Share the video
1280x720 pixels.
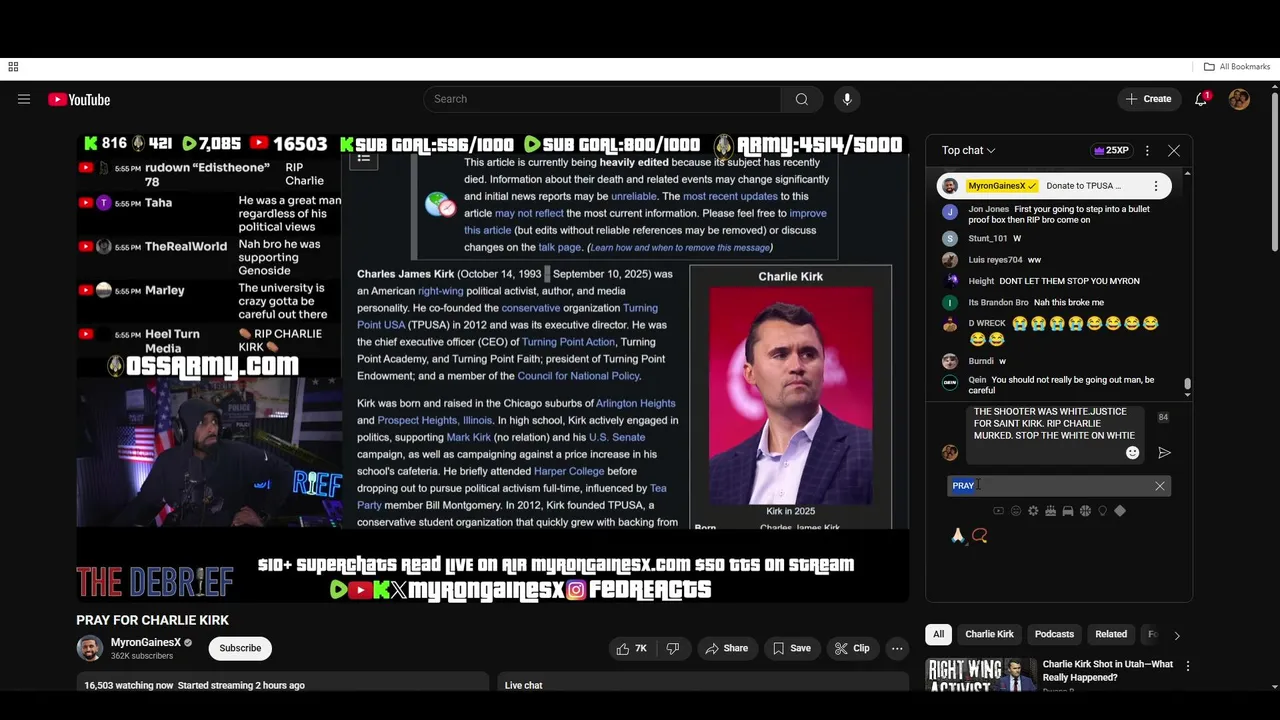pos(726,648)
